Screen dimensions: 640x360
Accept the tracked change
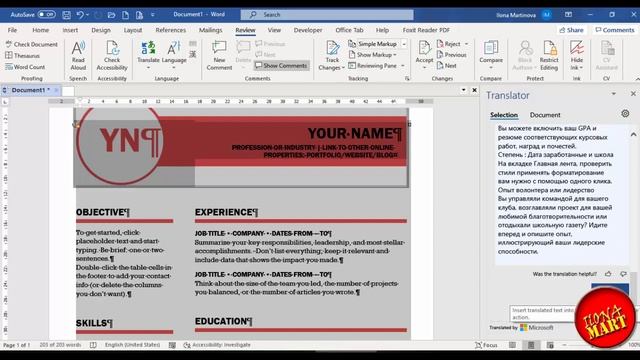(x=424, y=55)
